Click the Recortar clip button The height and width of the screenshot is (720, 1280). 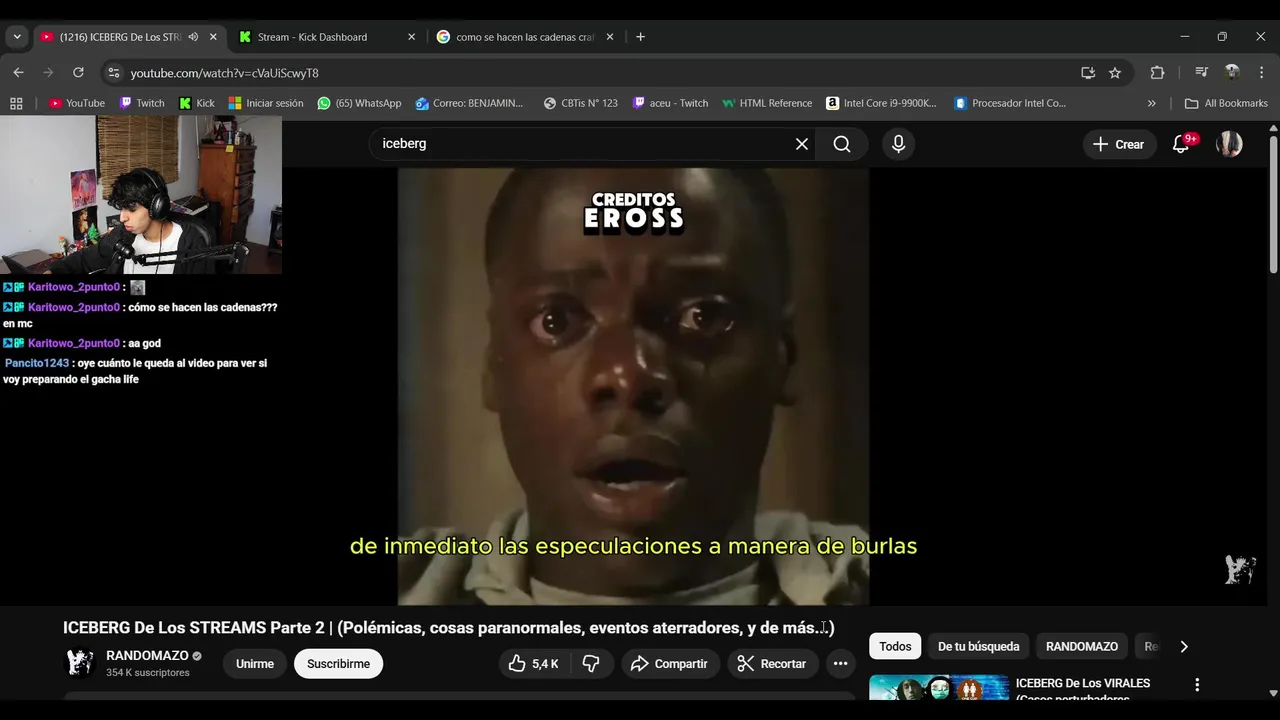(772, 664)
